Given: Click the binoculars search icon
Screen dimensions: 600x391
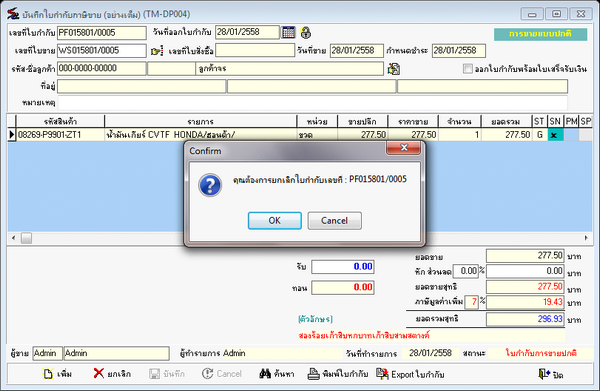Looking at the screenshot, I should click(x=265, y=373).
